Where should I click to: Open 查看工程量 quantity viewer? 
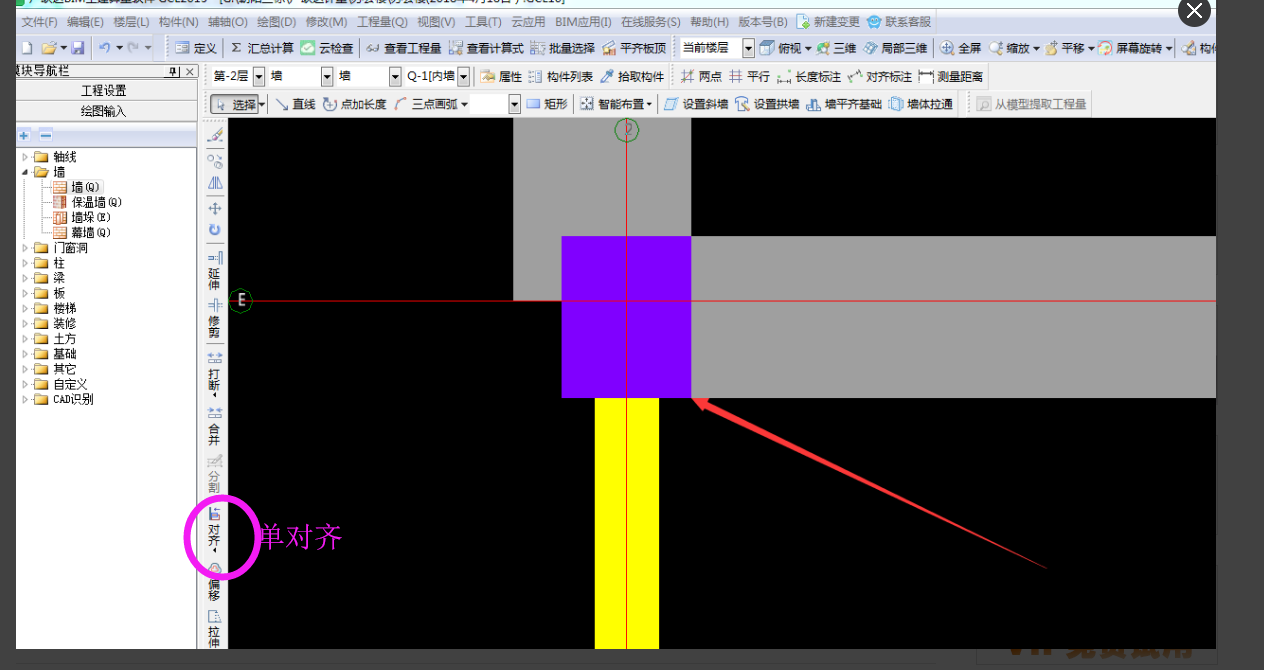(x=403, y=48)
